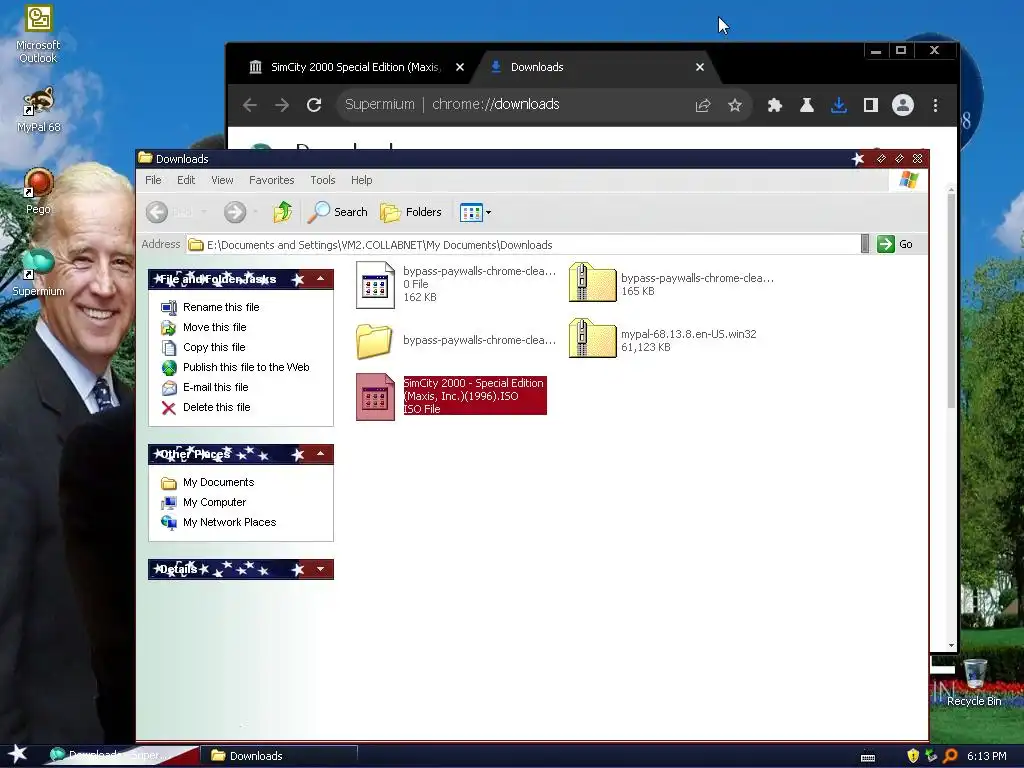Select bypass-paywalls 0 File 162 KB
1024x768 pixels.
tap(456, 284)
